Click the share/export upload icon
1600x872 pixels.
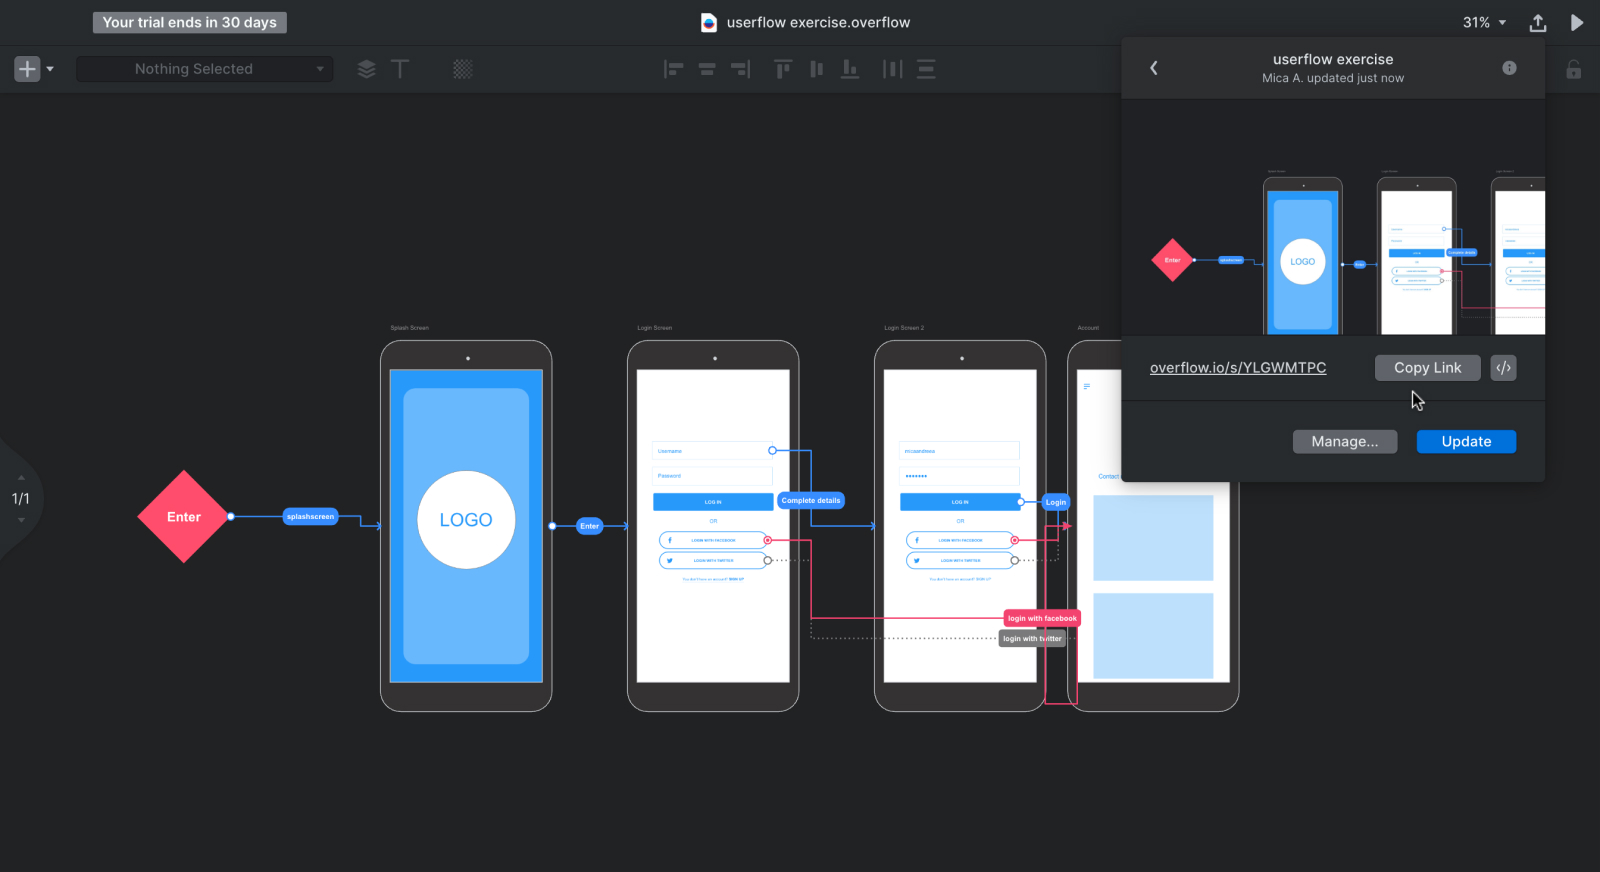[x=1538, y=22]
